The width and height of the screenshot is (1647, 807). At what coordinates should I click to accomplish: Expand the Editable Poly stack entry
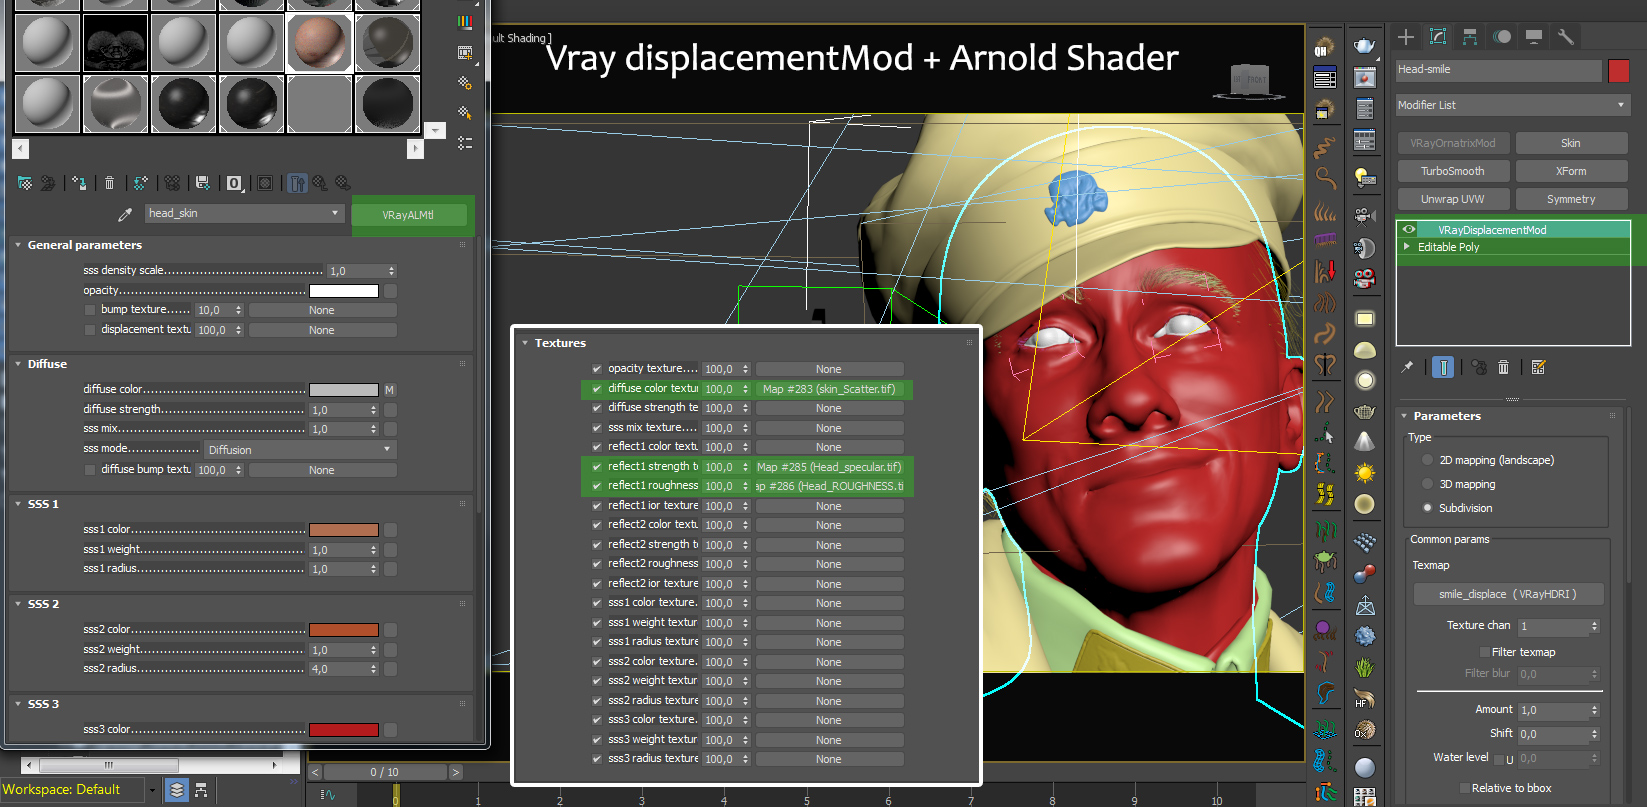[x=1407, y=247]
